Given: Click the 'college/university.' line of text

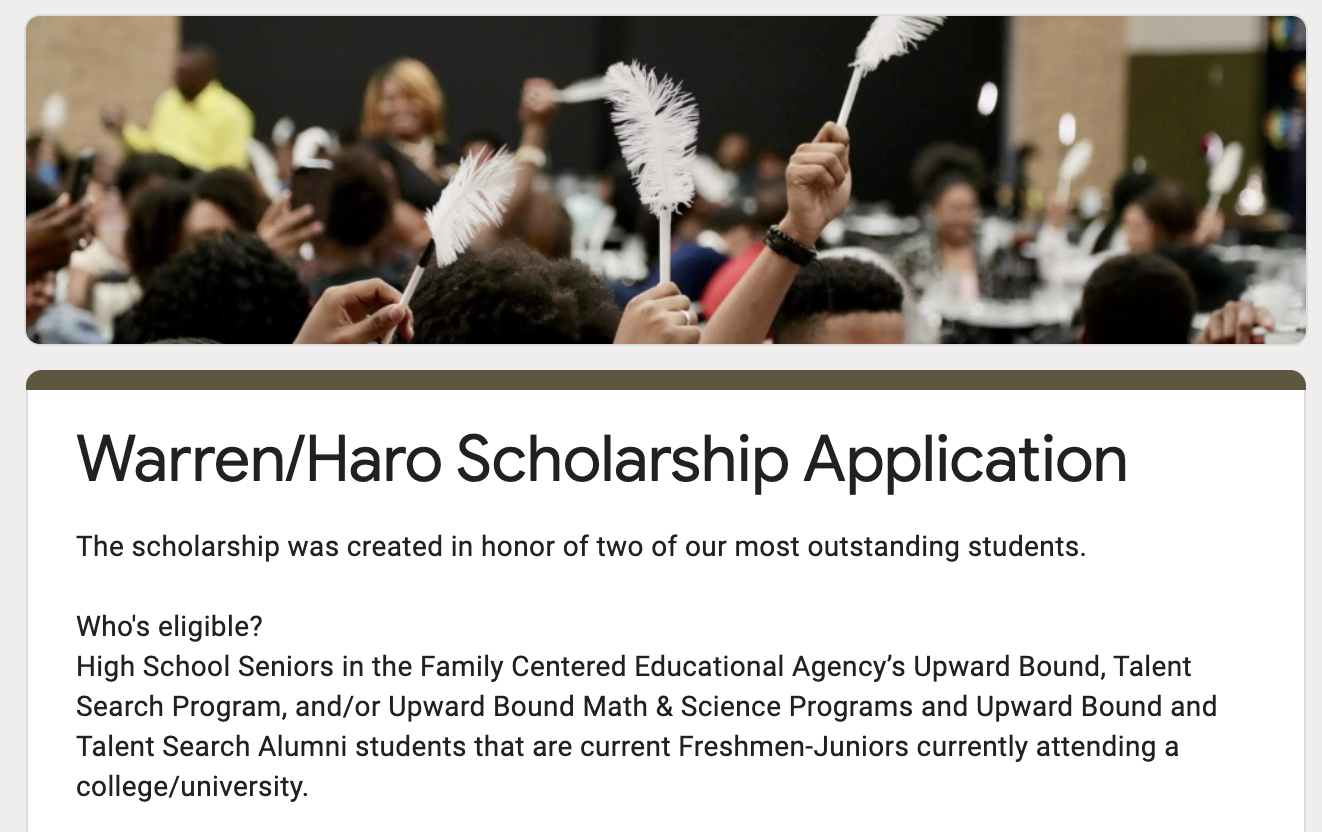Looking at the screenshot, I should (193, 787).
